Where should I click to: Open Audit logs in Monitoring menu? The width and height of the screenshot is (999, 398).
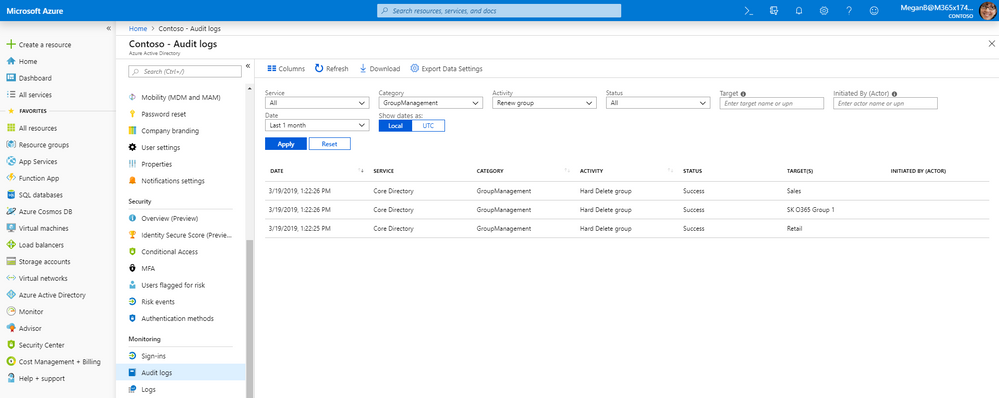click(180, 373)
